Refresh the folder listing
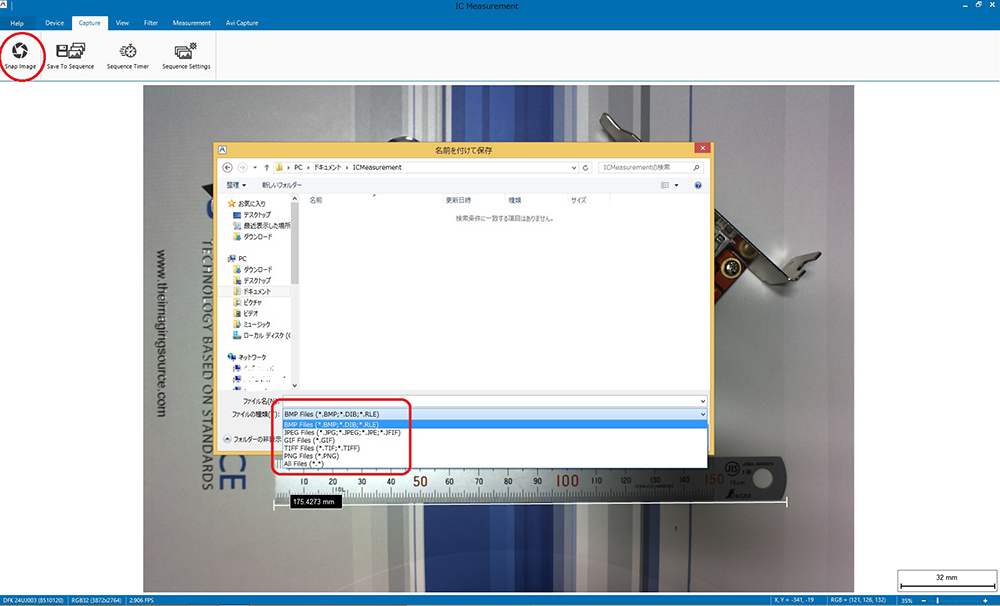Image resolution: width=1000 pixels, height=606 pixels. coord(585,168)
